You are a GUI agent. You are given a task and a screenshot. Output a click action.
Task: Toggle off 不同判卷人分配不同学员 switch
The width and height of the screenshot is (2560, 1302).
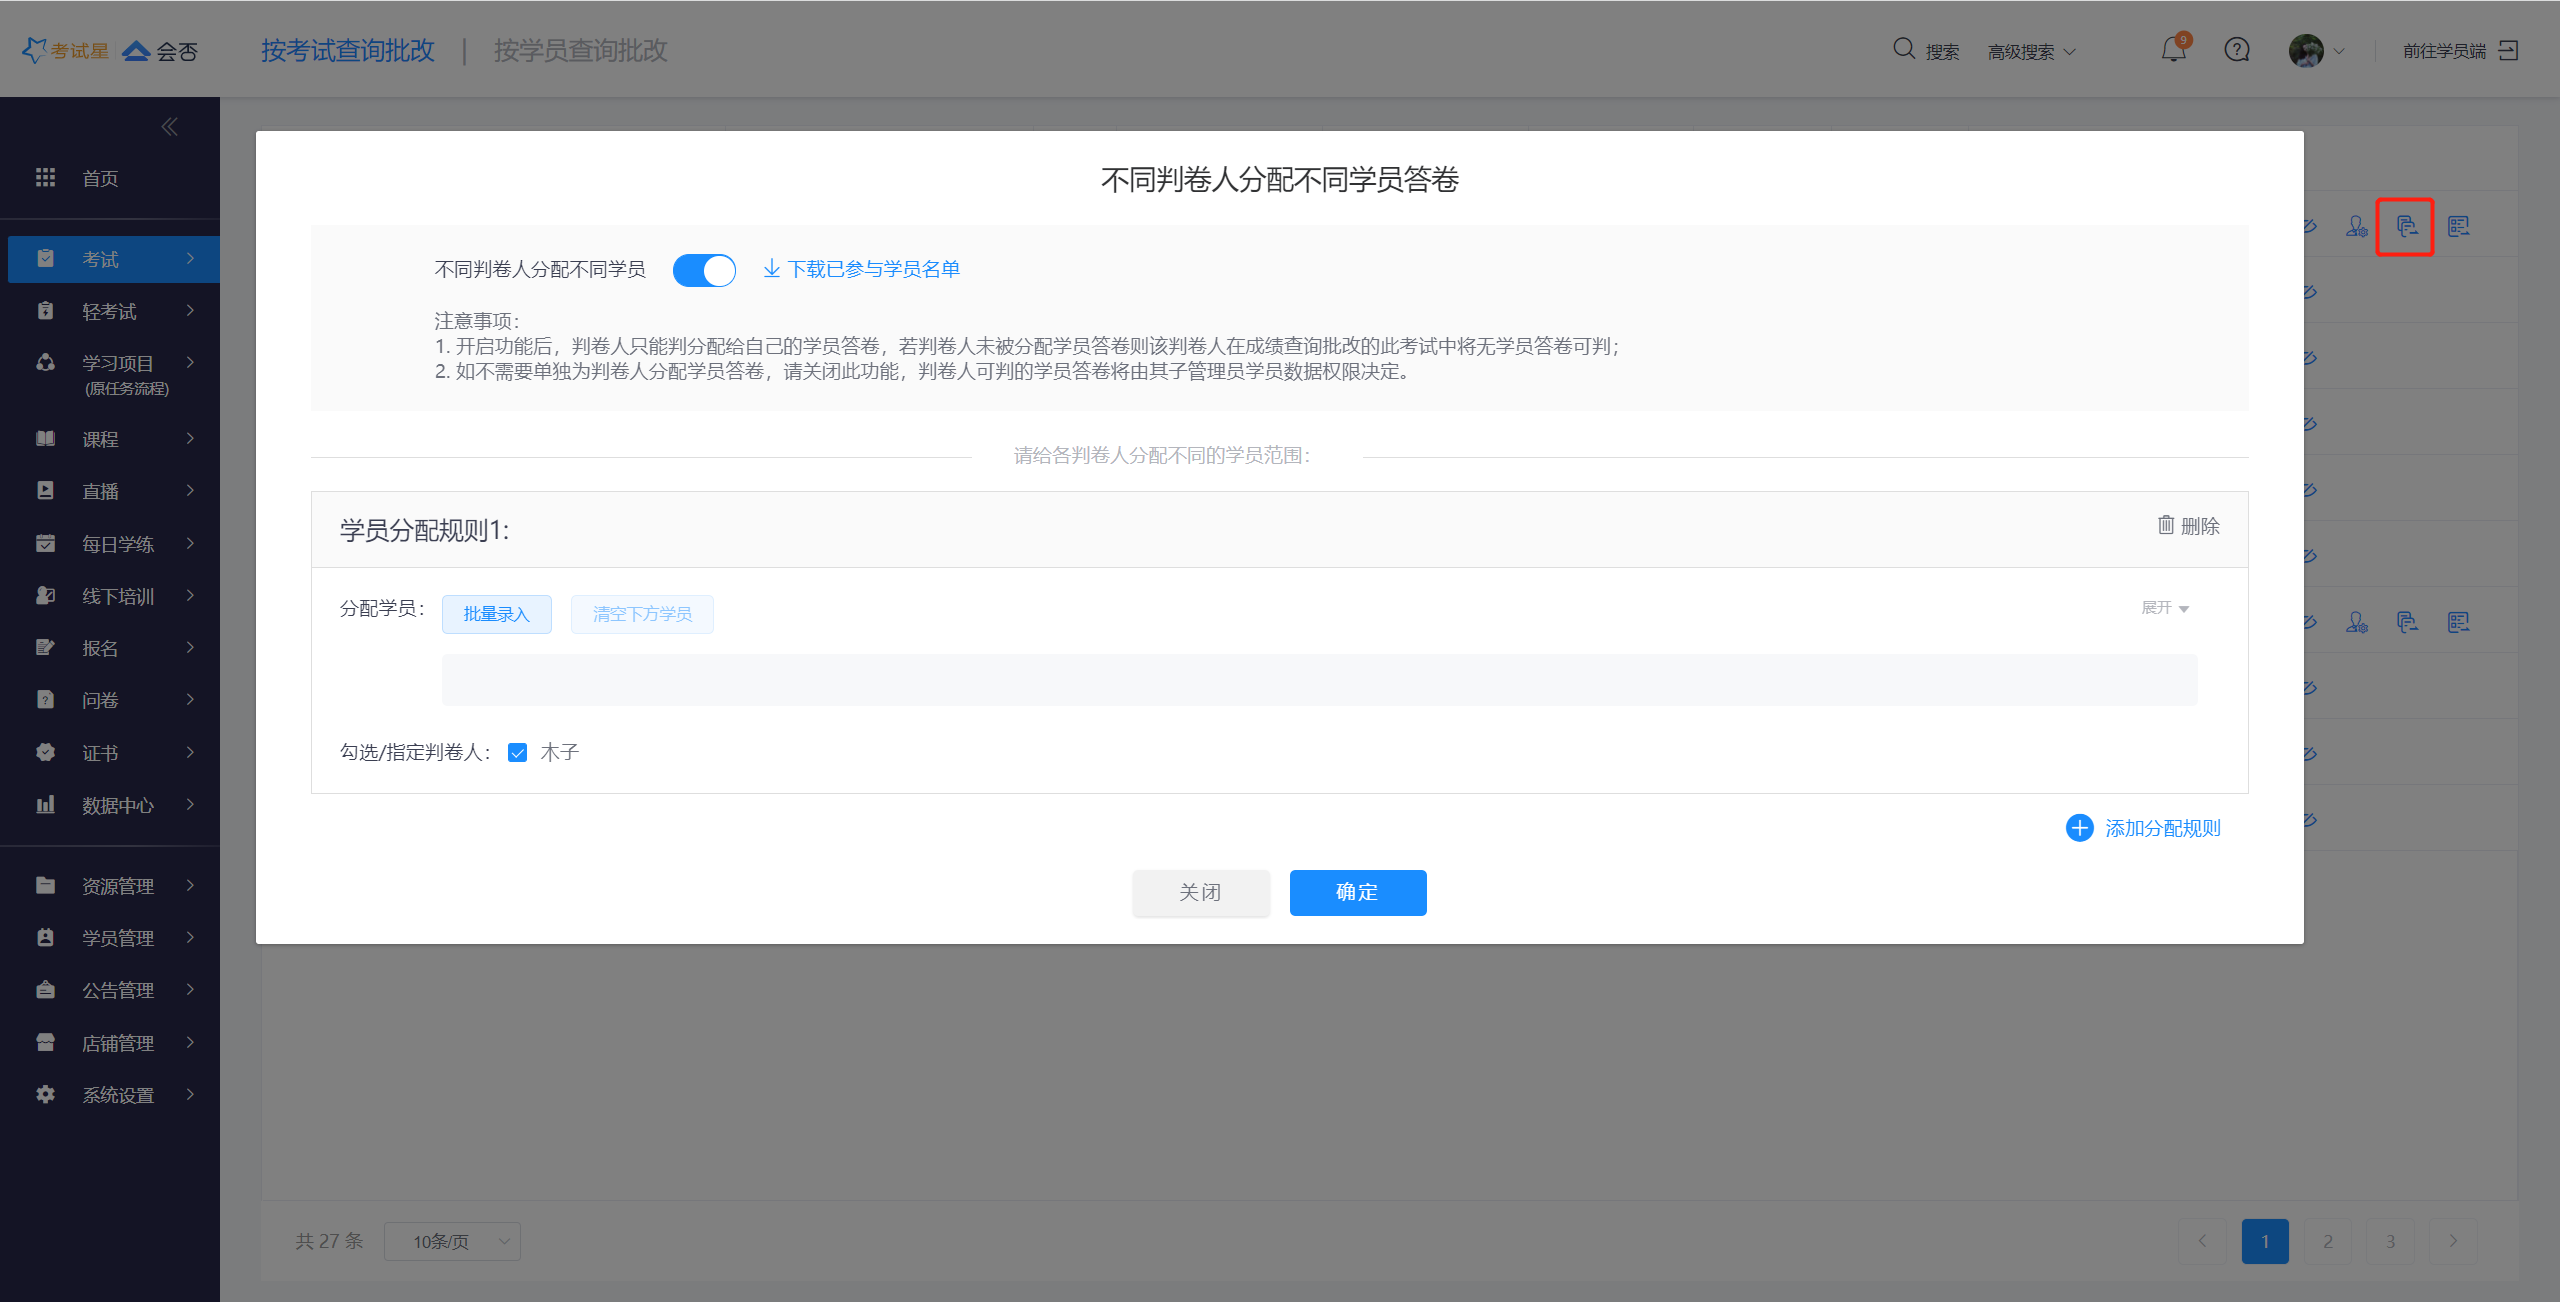coord(704,270)
